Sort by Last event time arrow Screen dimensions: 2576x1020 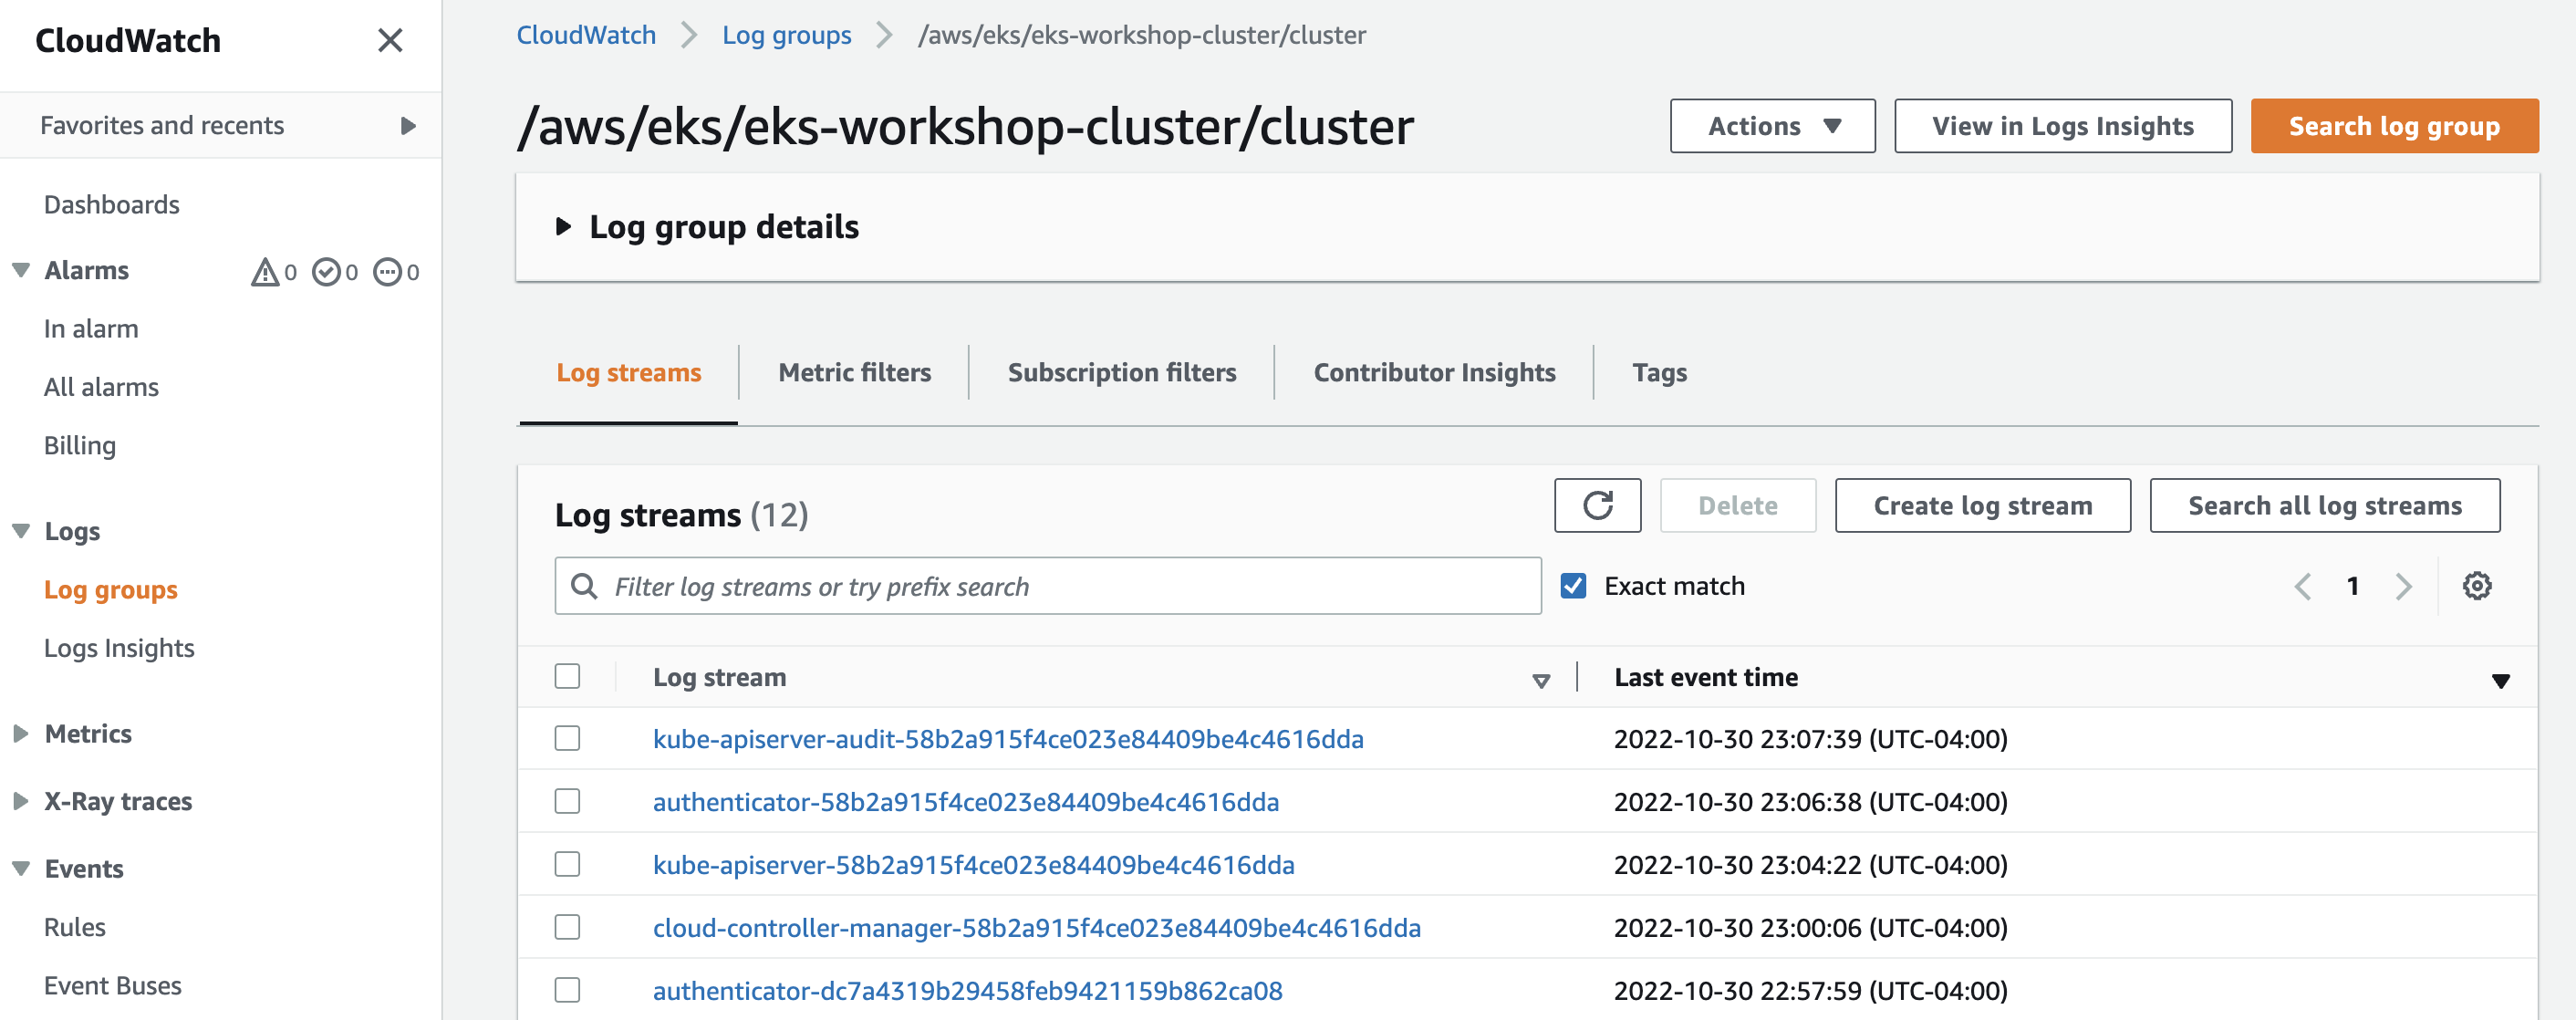(2500, 680)
